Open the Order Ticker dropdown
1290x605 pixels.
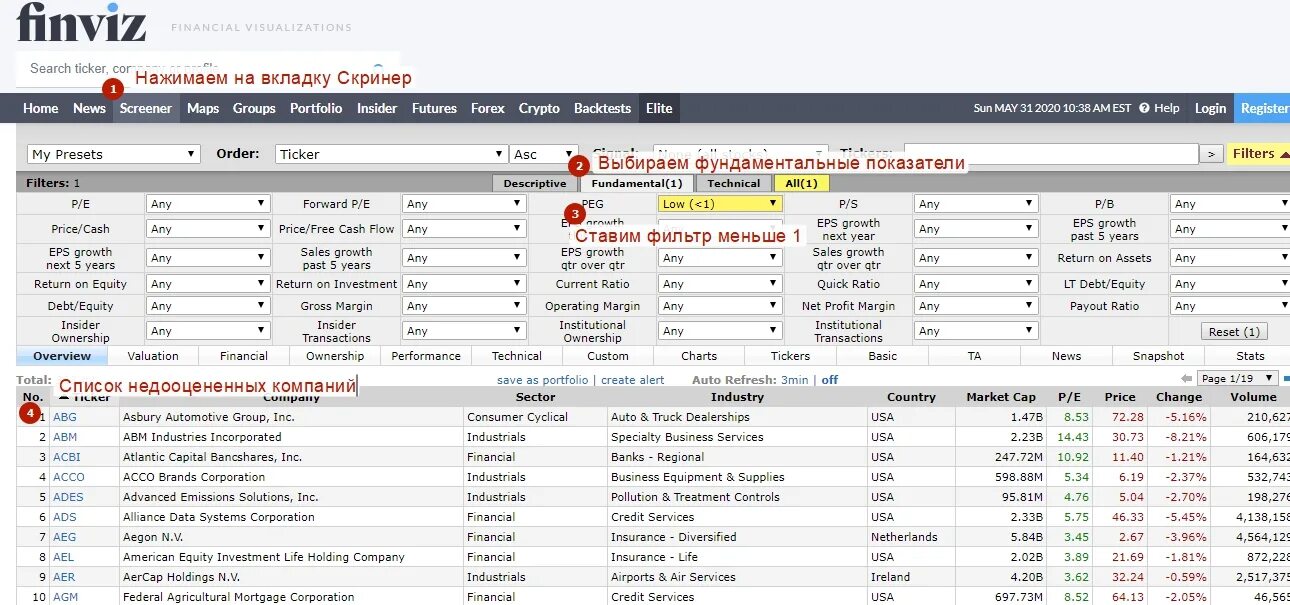point(391,154)
